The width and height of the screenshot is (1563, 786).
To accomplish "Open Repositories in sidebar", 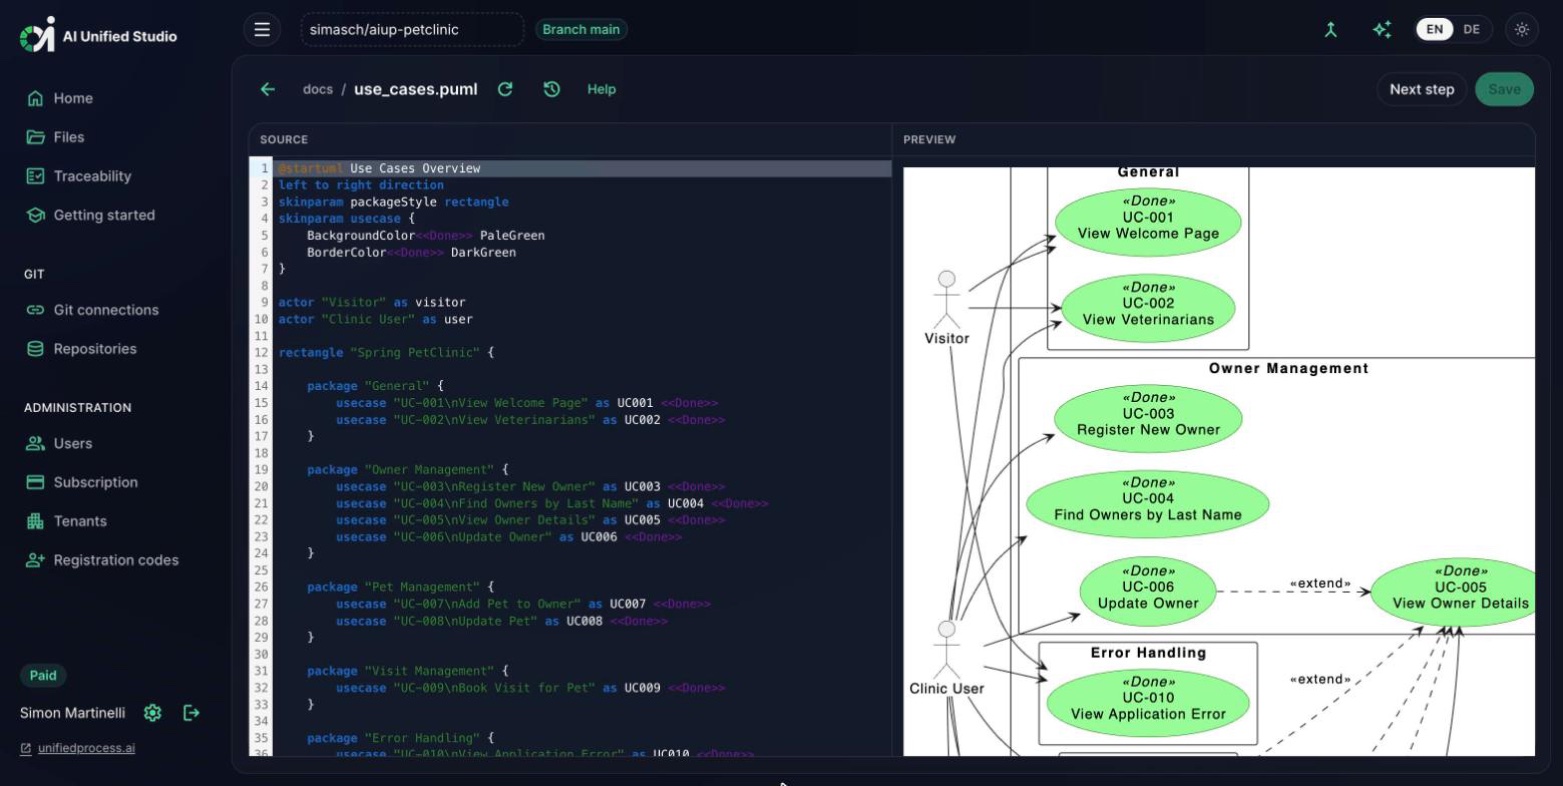I will point(82,349).
